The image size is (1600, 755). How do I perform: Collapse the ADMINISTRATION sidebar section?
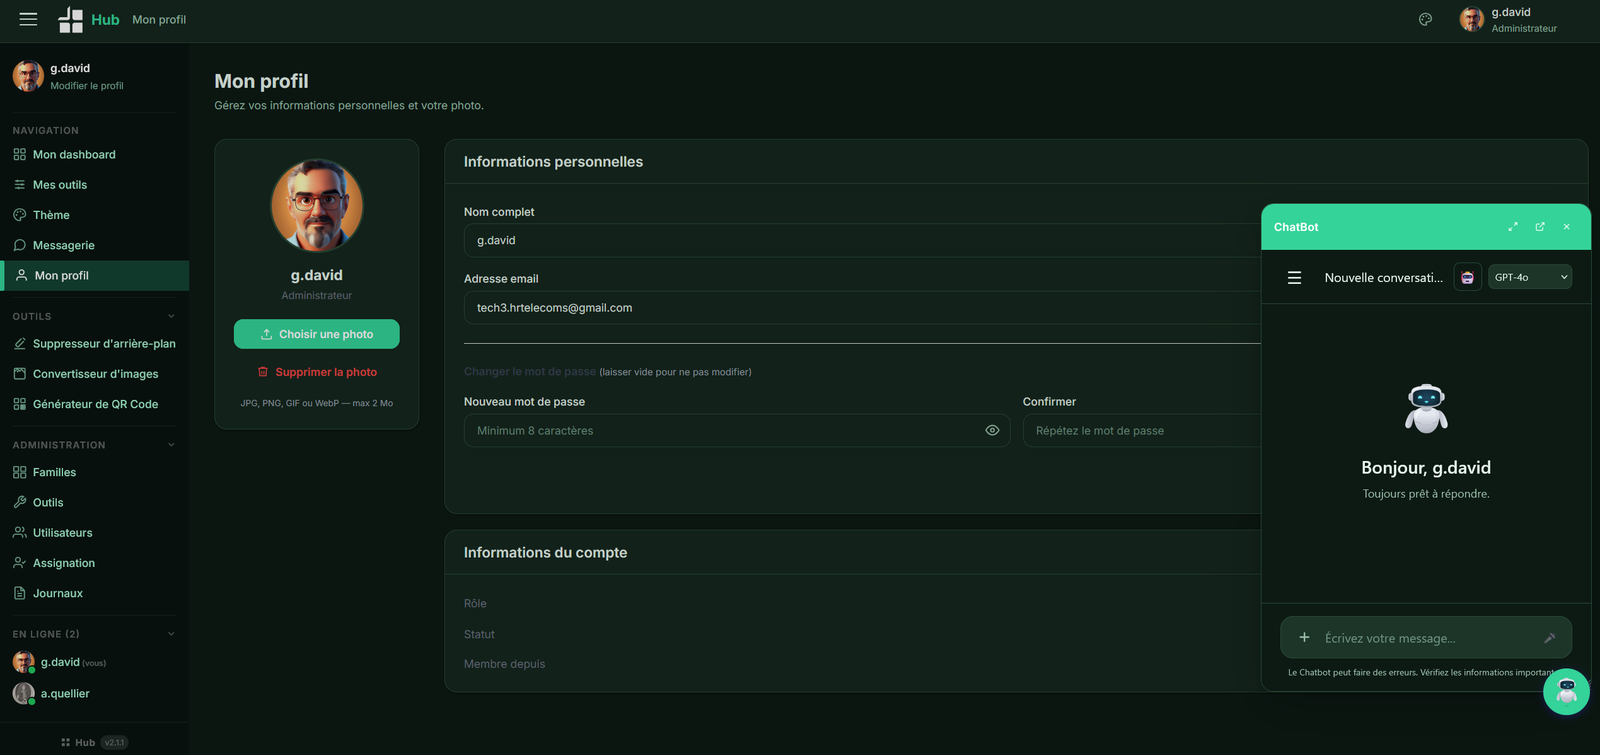[171, 445]
